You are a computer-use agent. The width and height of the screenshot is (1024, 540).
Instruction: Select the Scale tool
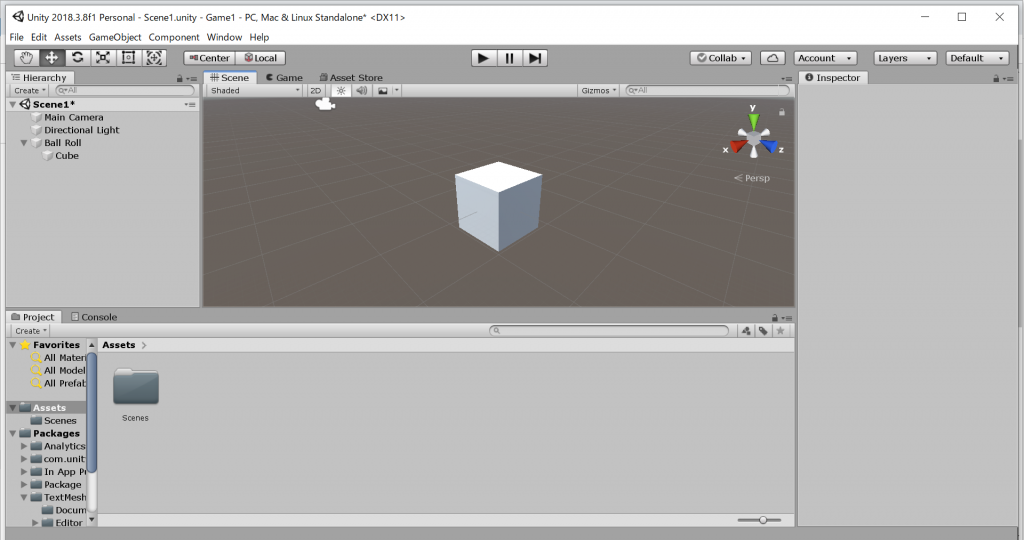click(103, 57)
